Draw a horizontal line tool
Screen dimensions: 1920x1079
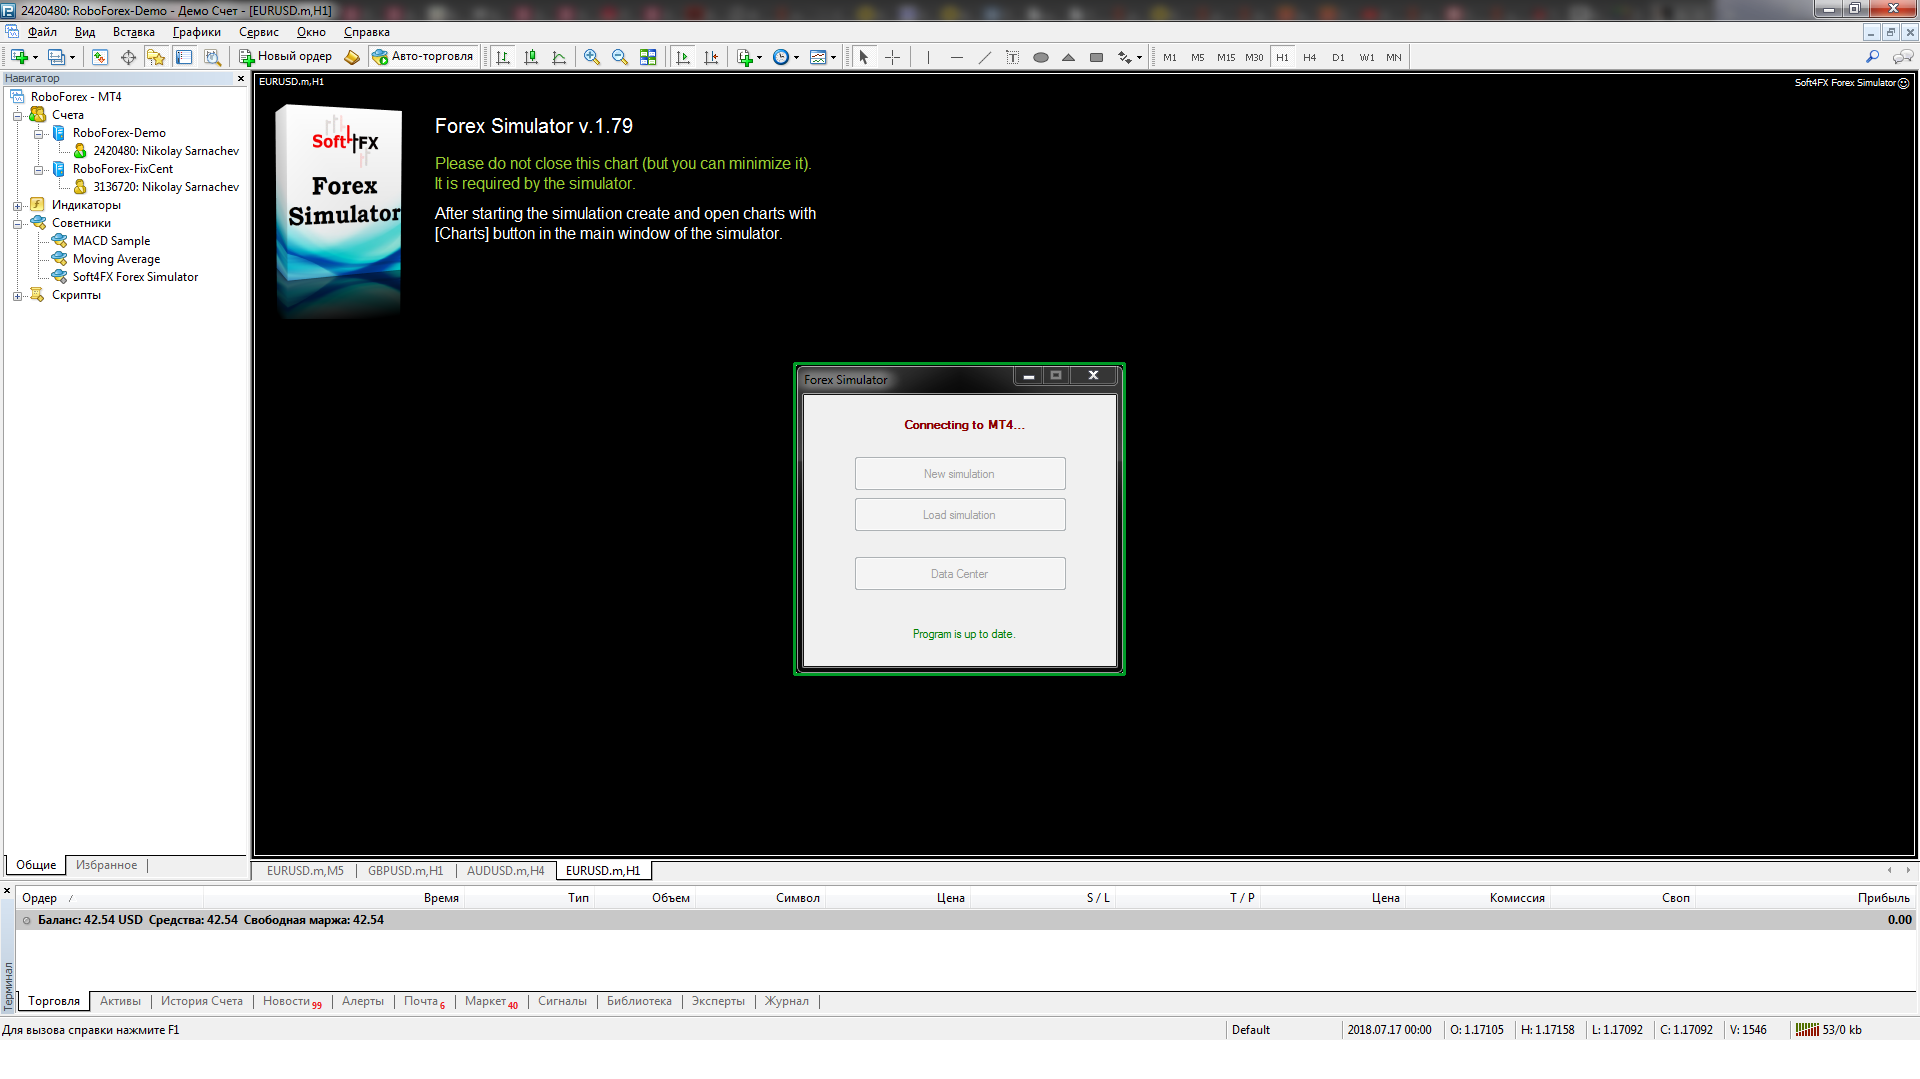point(956,57)
